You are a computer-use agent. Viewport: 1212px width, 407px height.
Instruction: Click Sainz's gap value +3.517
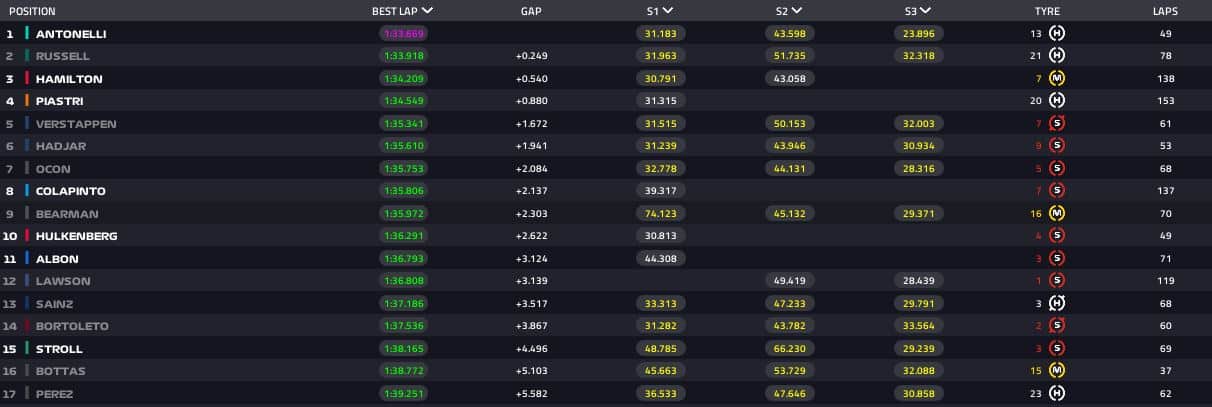point(531,304)
